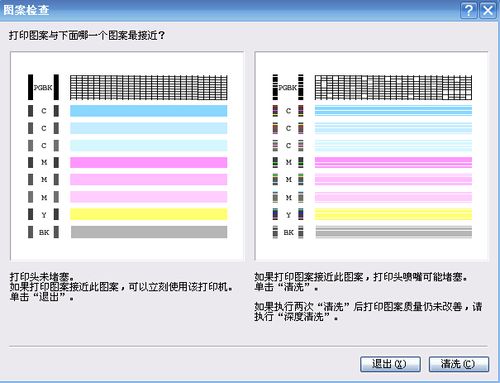Viewport: 500px width, 383px height.
Task: Close the 图案检查 dialog
Action: tap(488, 10)
